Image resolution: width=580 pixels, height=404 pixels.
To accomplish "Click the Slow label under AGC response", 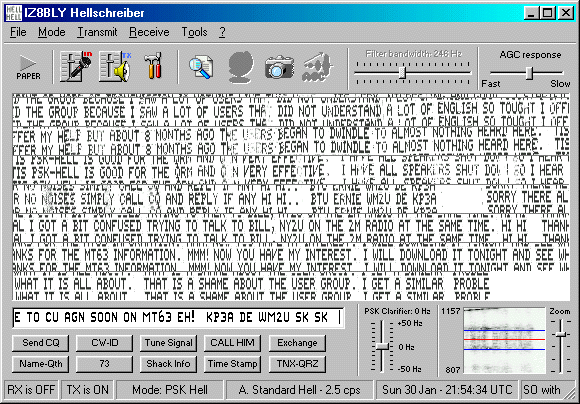I will tap(560, 84).
